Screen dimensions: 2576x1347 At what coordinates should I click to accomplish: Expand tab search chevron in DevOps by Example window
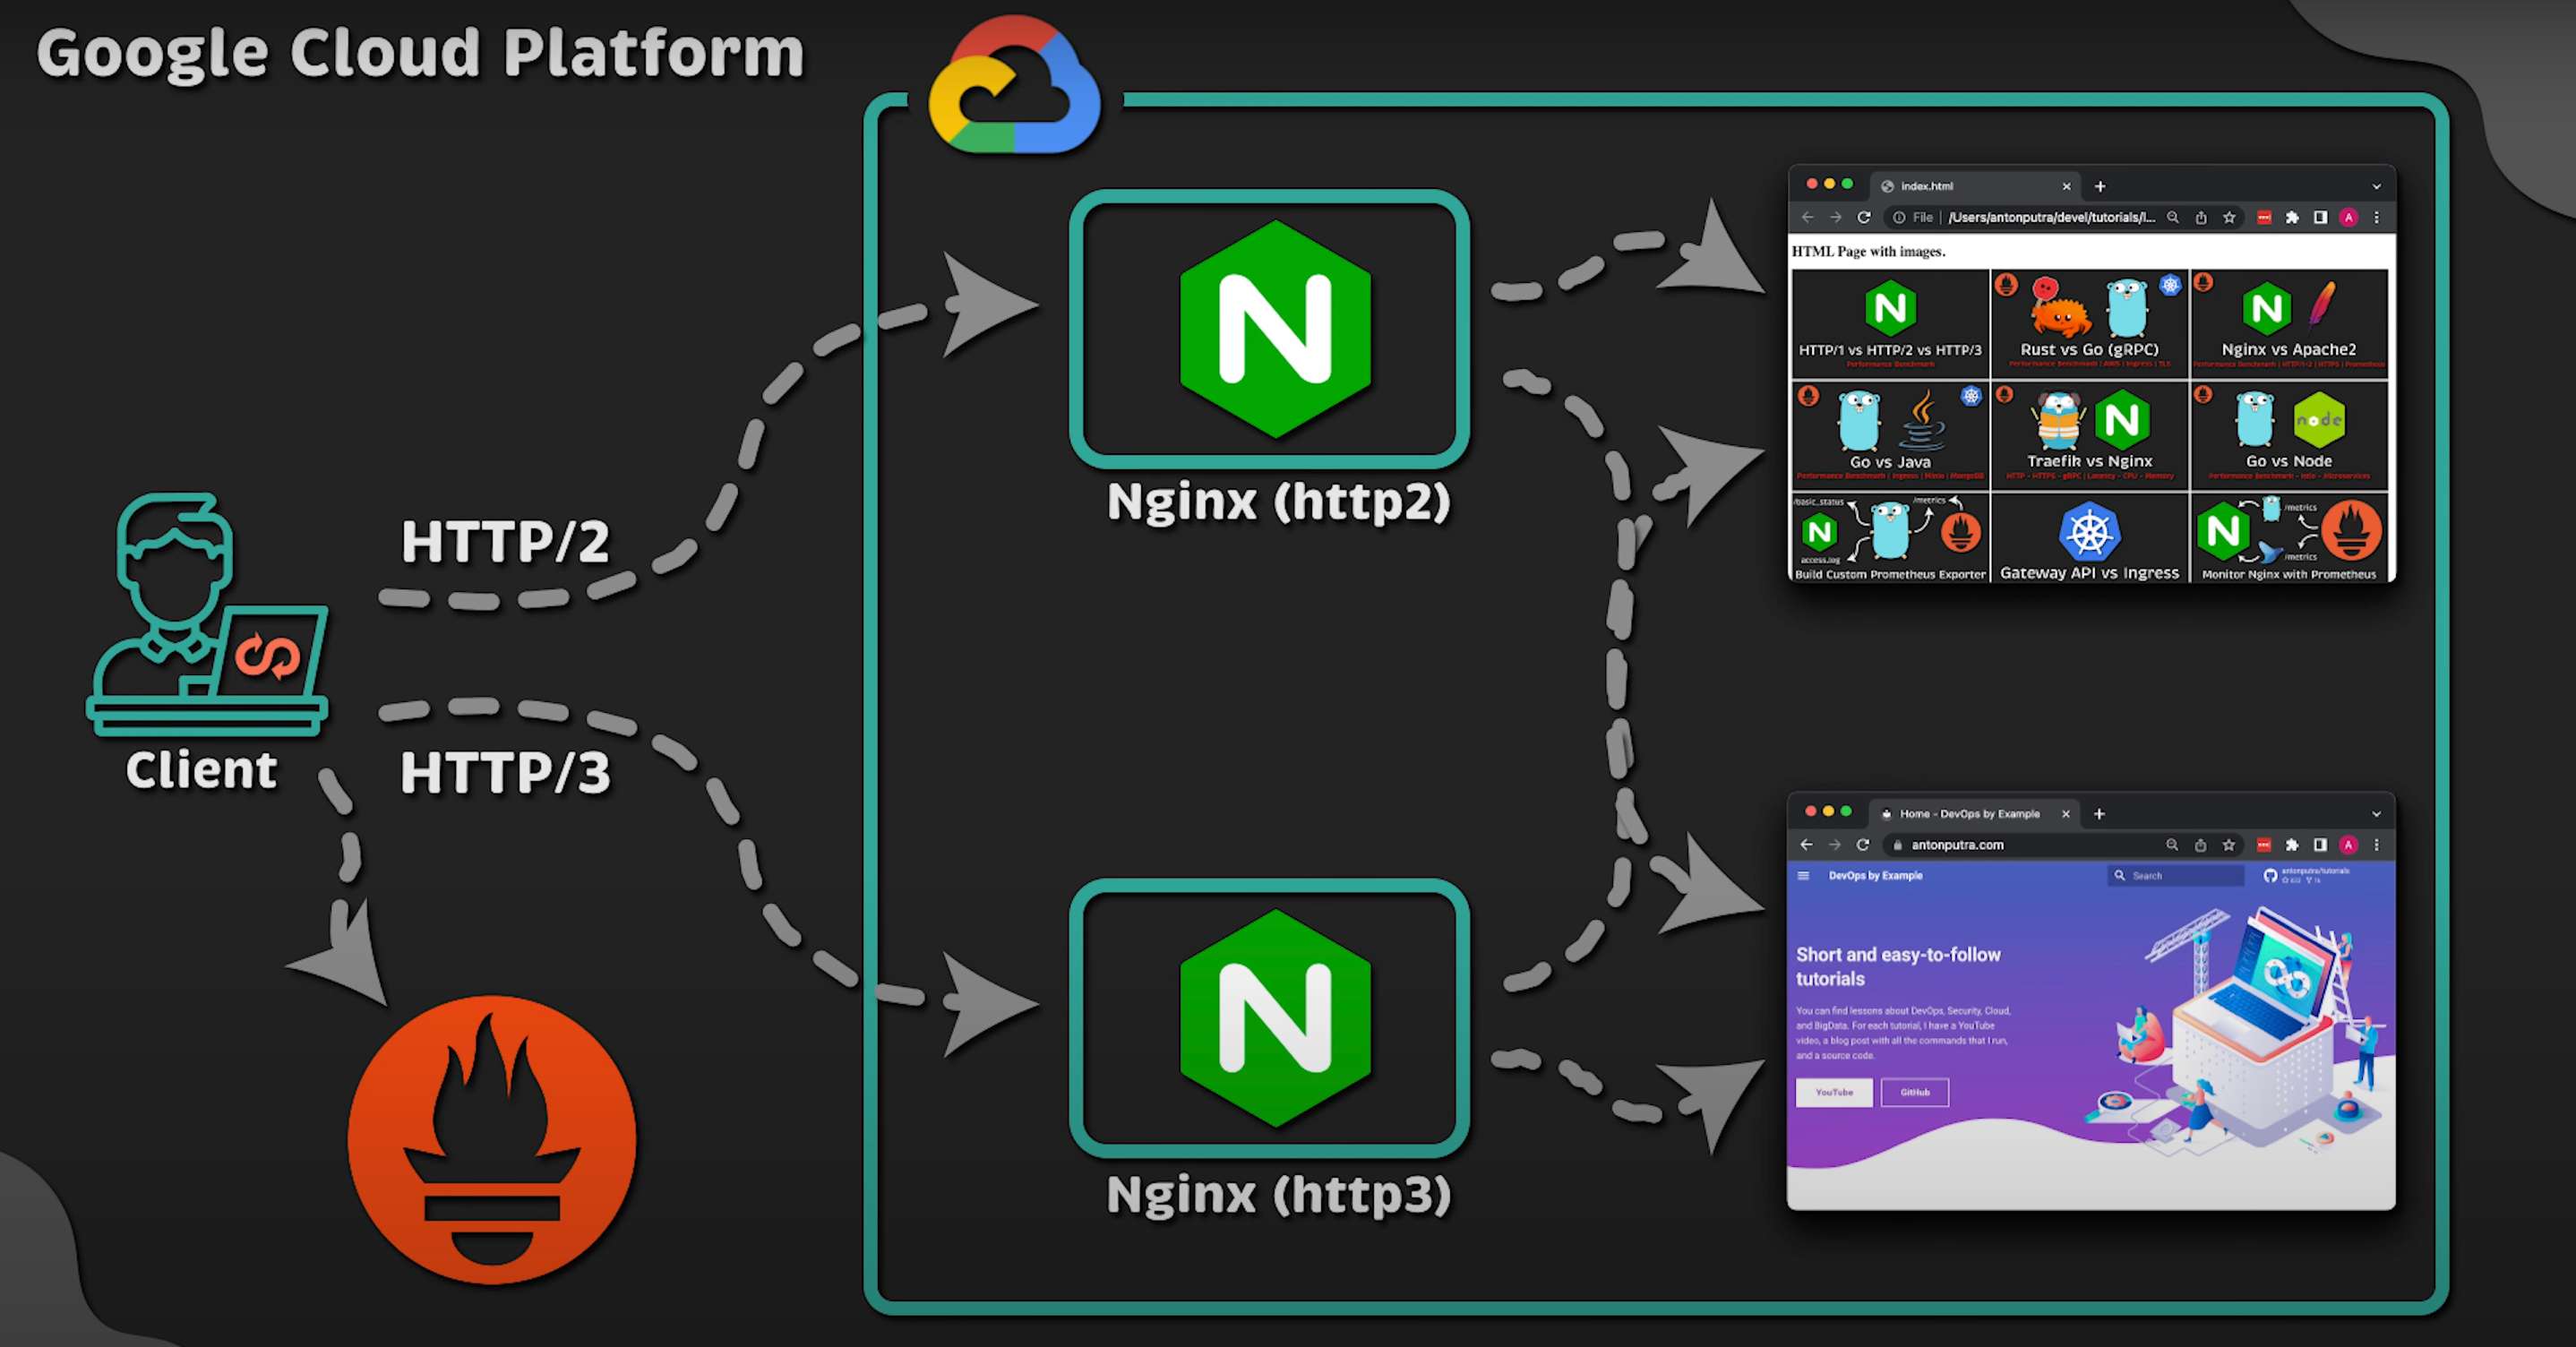click(x=2377, y=814)
